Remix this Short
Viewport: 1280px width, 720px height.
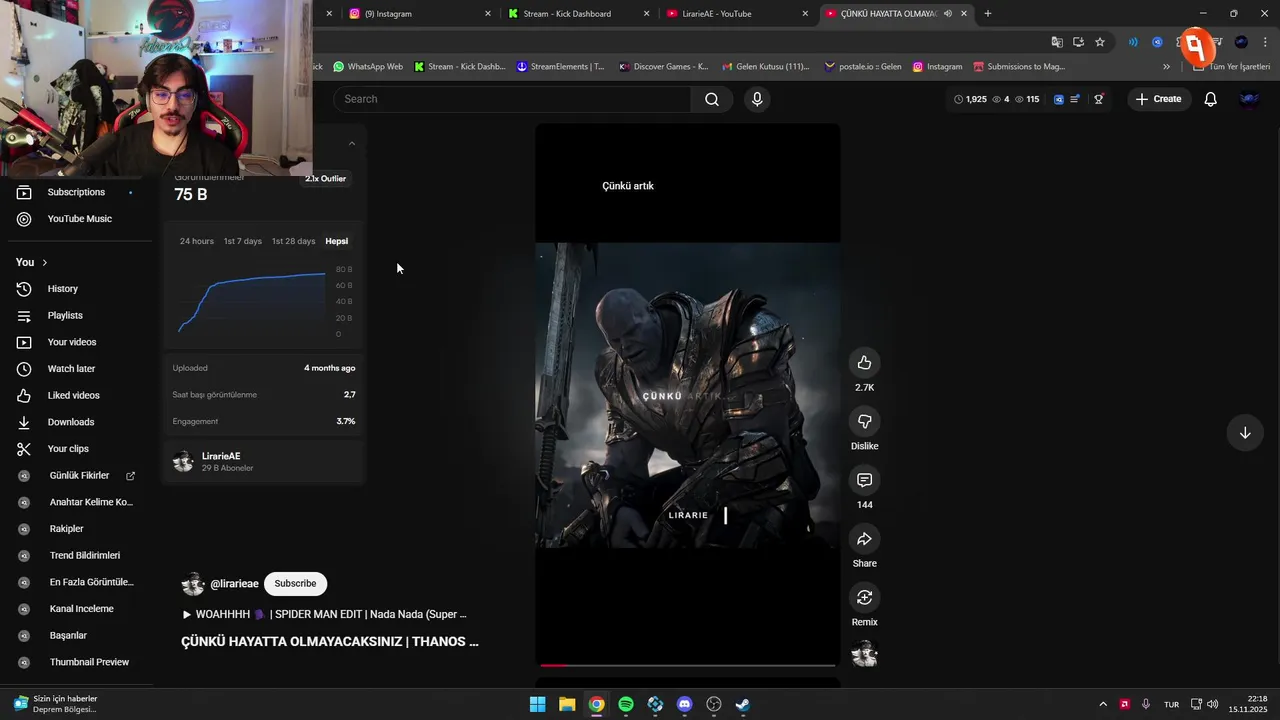click(x=864, y=597)
